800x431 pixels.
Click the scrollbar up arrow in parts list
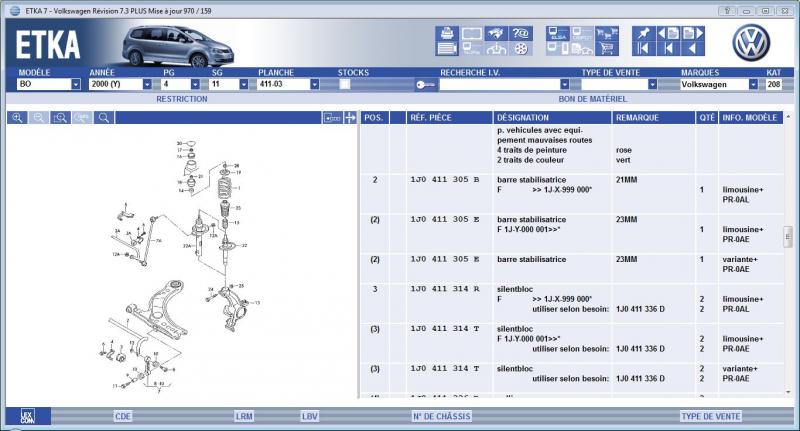[x=788, y=117]
